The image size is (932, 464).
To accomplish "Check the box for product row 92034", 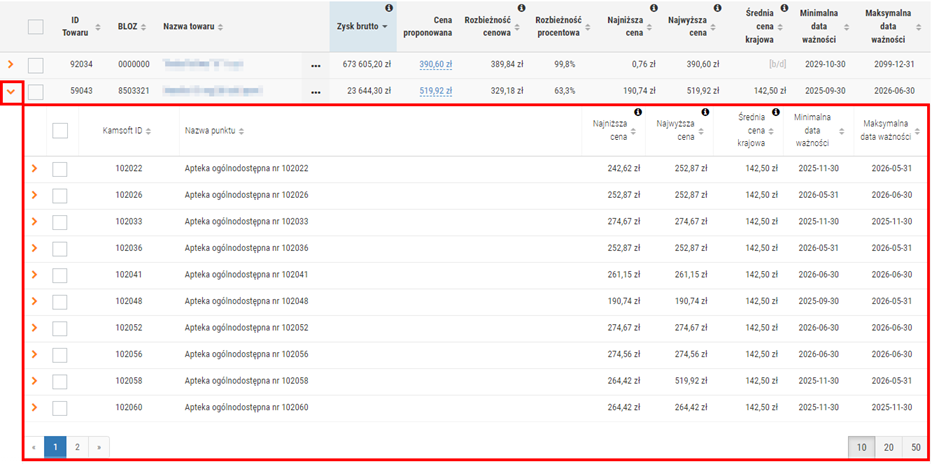I will pyautogui.click(x=36, y=65).
